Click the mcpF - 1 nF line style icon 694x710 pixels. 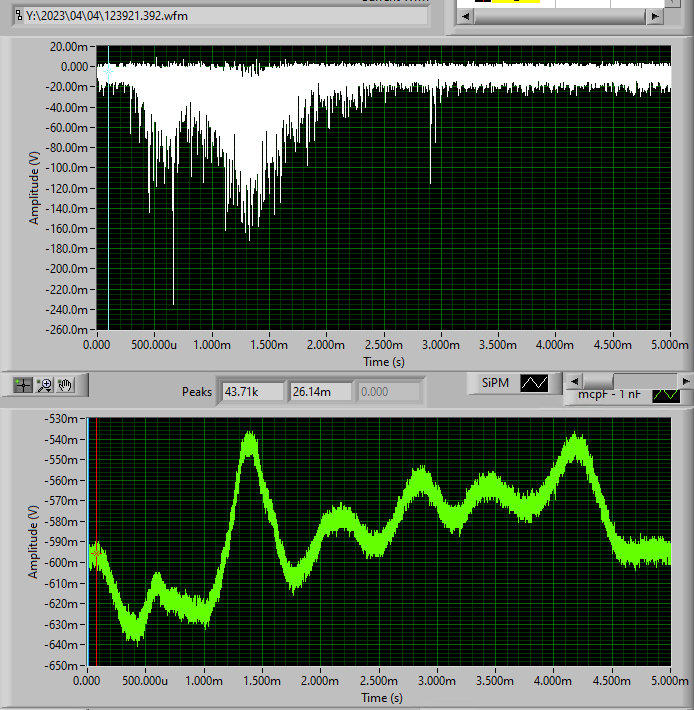click(x=666, y=395)
